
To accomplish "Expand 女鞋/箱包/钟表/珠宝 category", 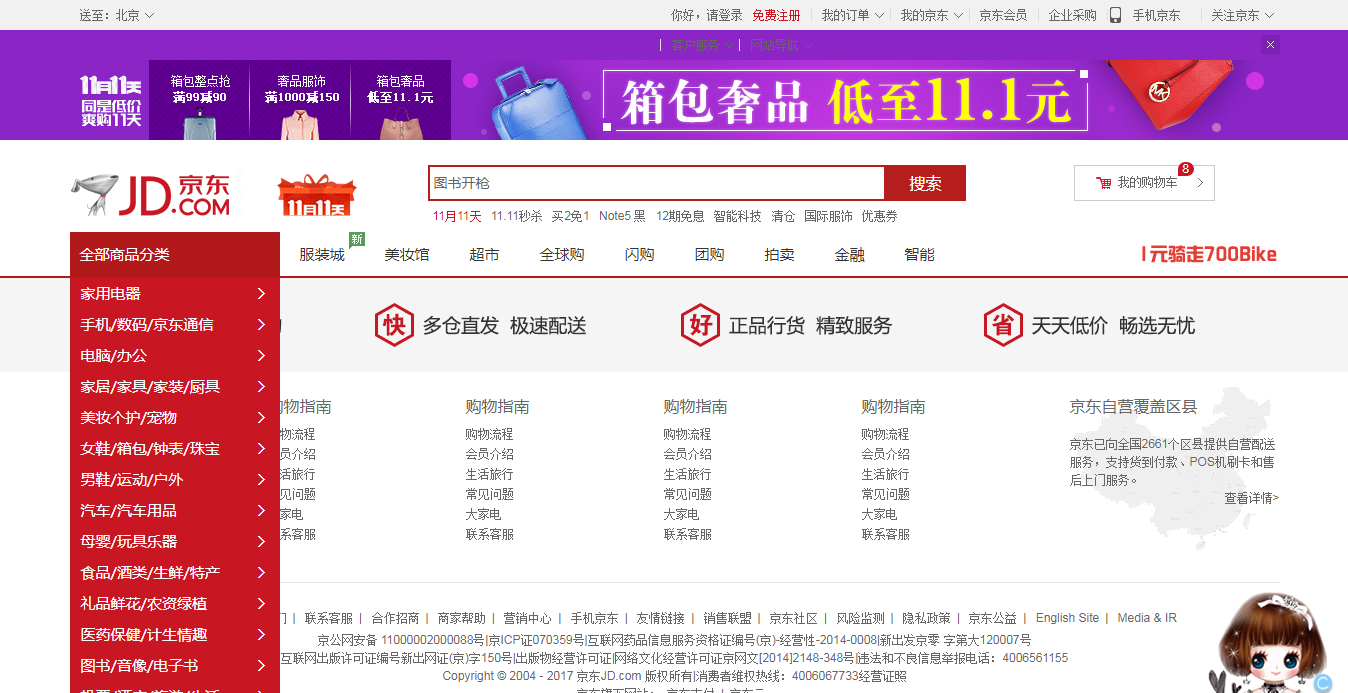I will [x=175, y=448].
